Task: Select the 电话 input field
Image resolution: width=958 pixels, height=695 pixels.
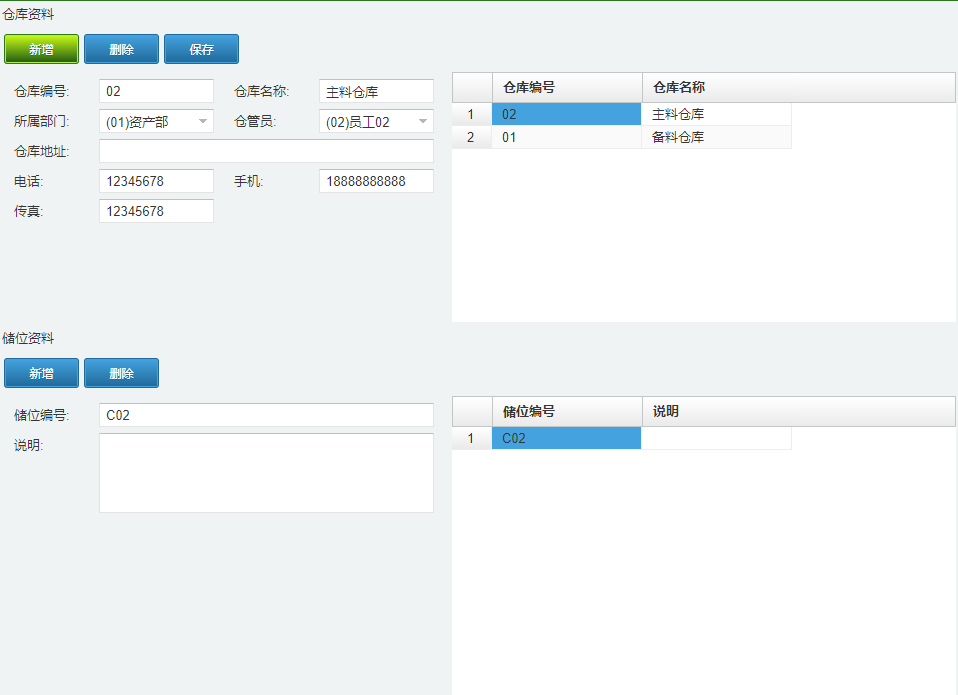Action: tap(156, 181)
